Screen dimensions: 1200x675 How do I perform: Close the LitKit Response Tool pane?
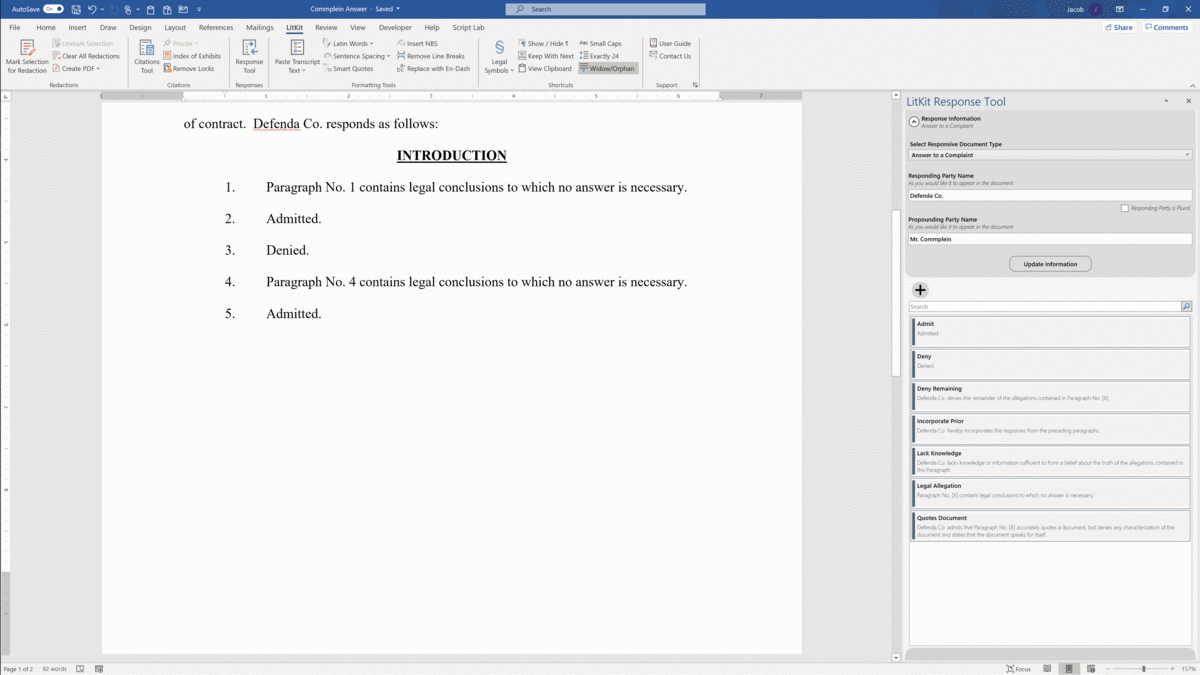click(1188, 101)
